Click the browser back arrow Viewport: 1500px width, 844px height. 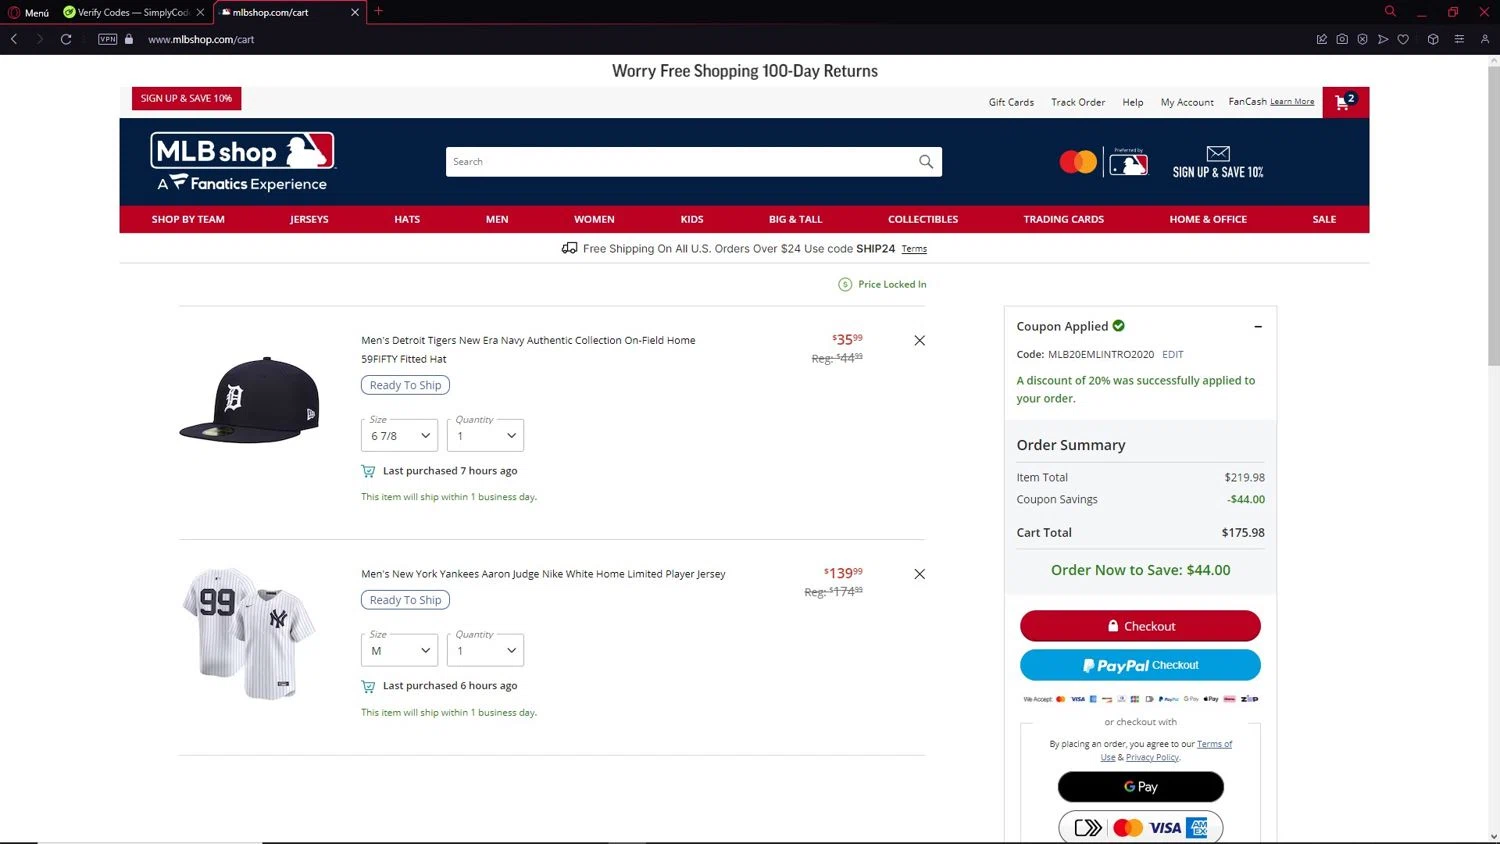click(x=14, y=39)
